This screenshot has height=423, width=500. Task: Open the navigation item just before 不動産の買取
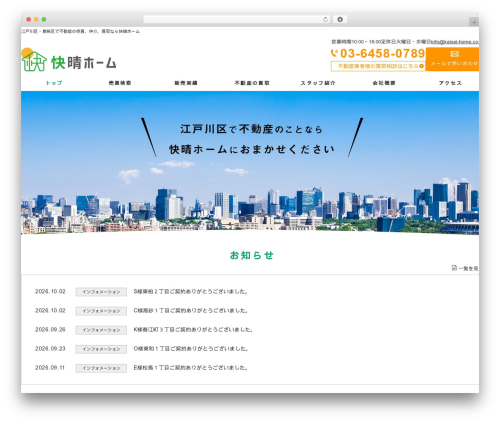click(x=186, y=83)
